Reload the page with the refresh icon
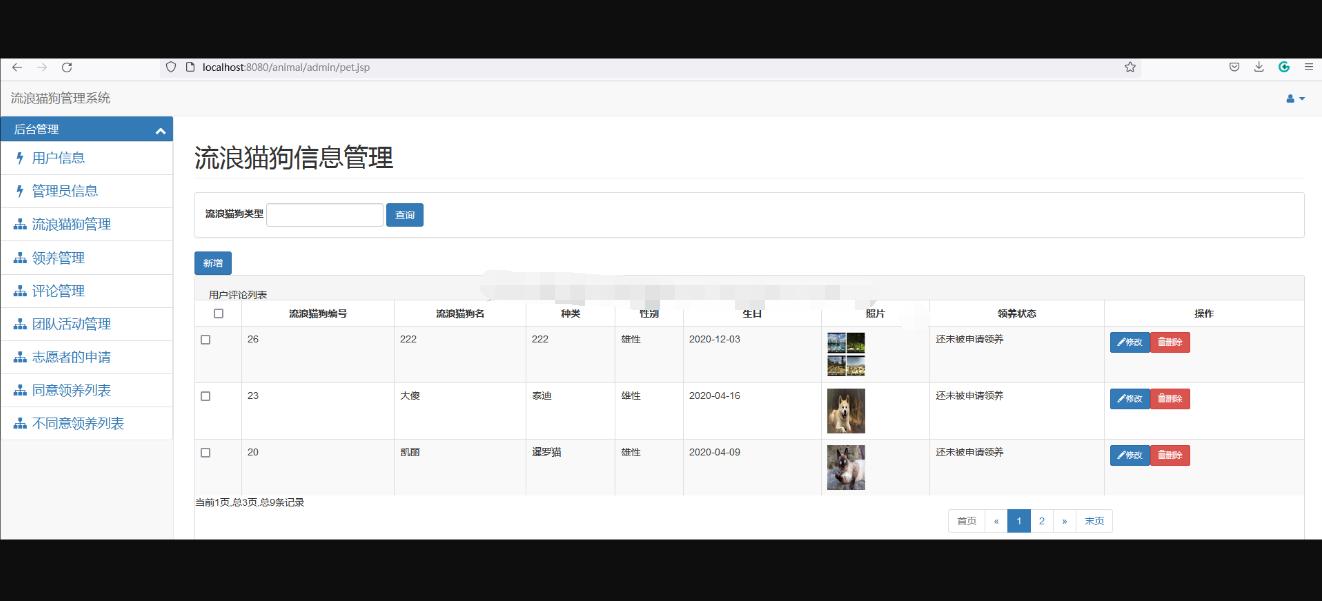 (x=67, y=67)
